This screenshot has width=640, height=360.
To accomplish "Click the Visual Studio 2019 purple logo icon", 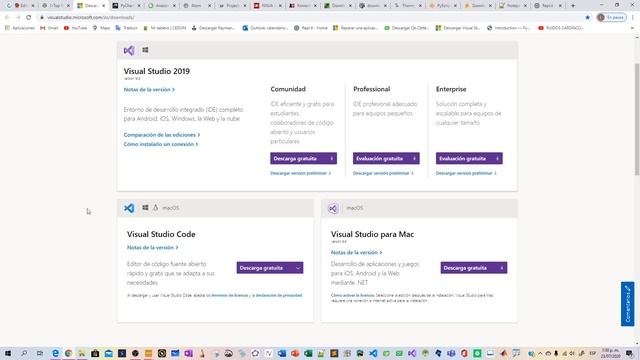I will tap(129, 51).
